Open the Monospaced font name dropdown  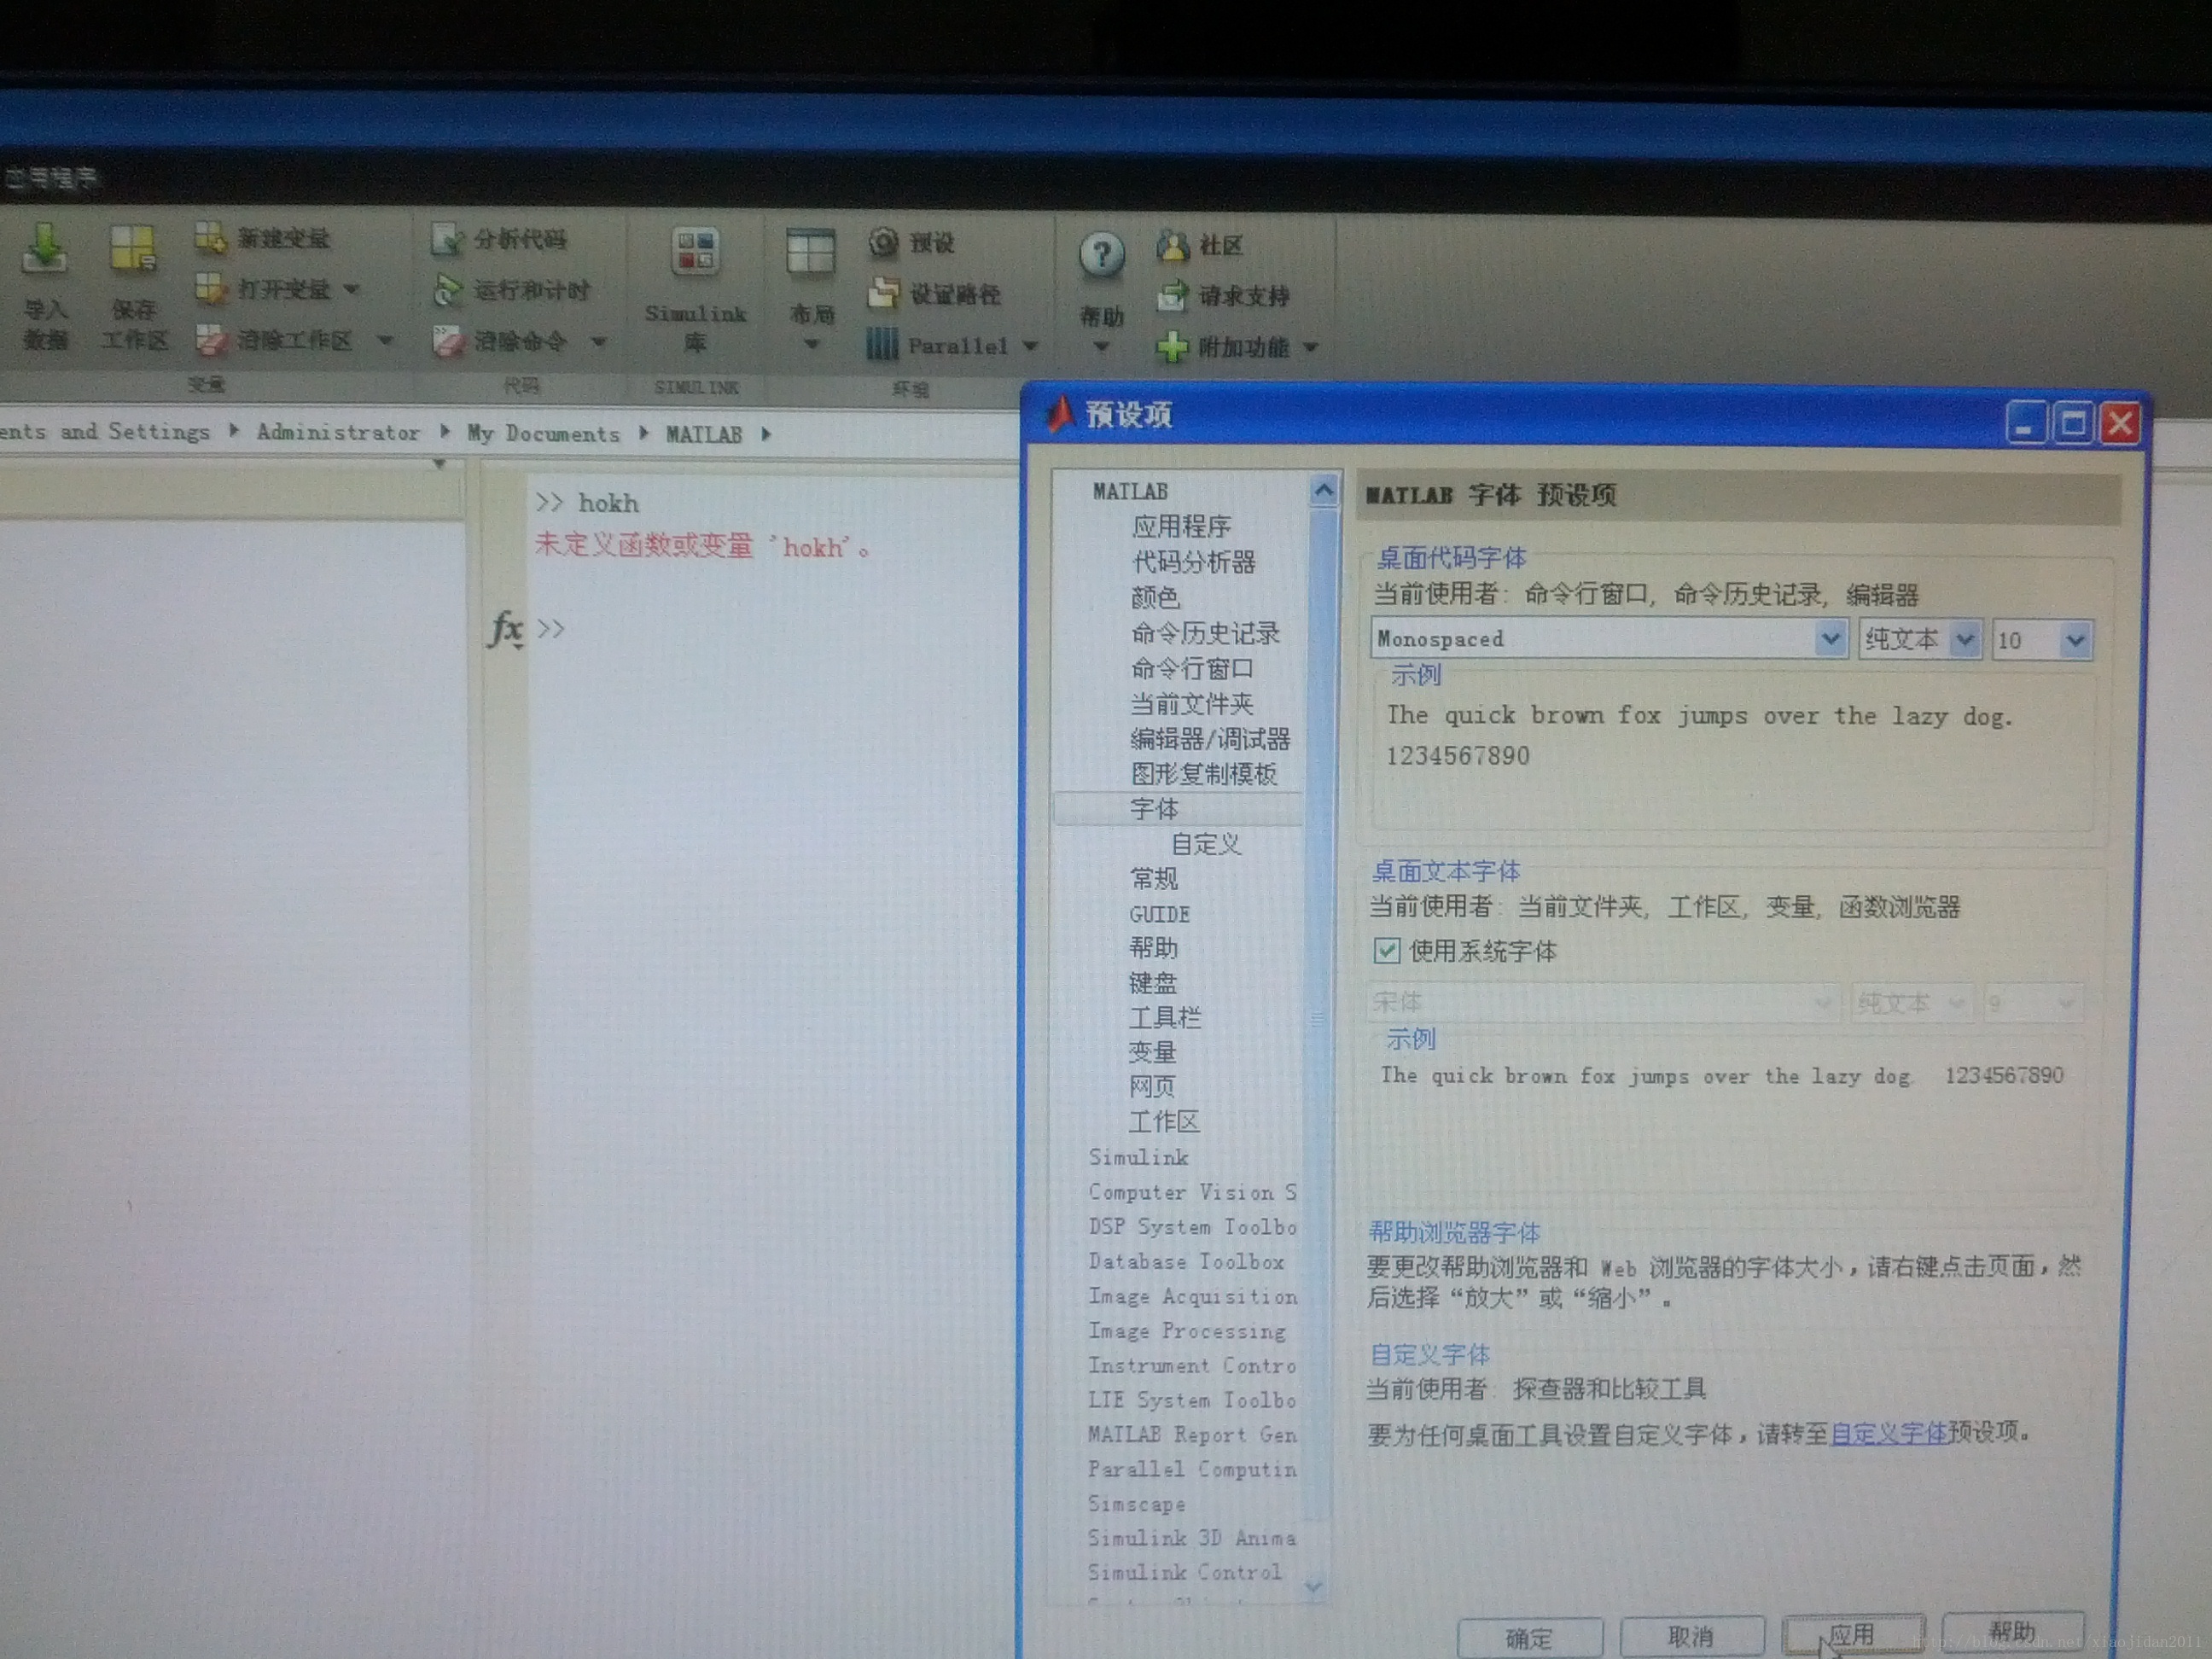(1830, 639)
